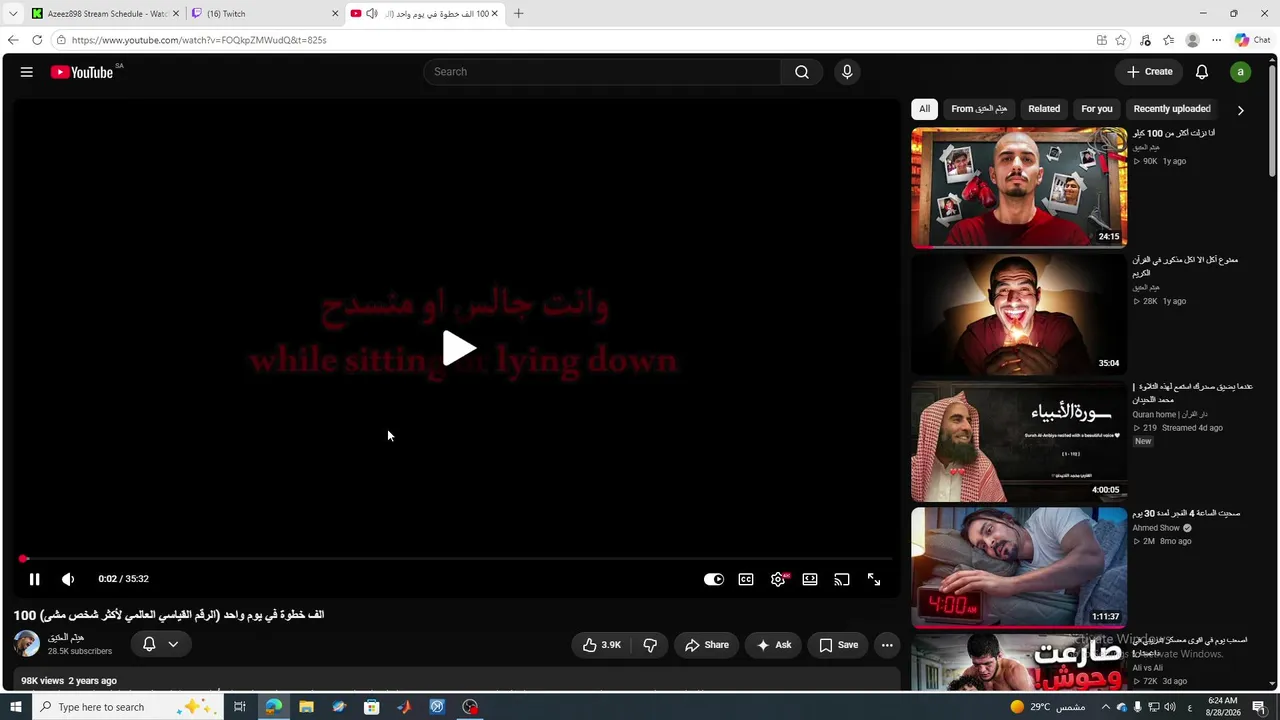Screen dimensions: 1280x720
Task: Select the From channel filter chip
Action: click(979, 109)
